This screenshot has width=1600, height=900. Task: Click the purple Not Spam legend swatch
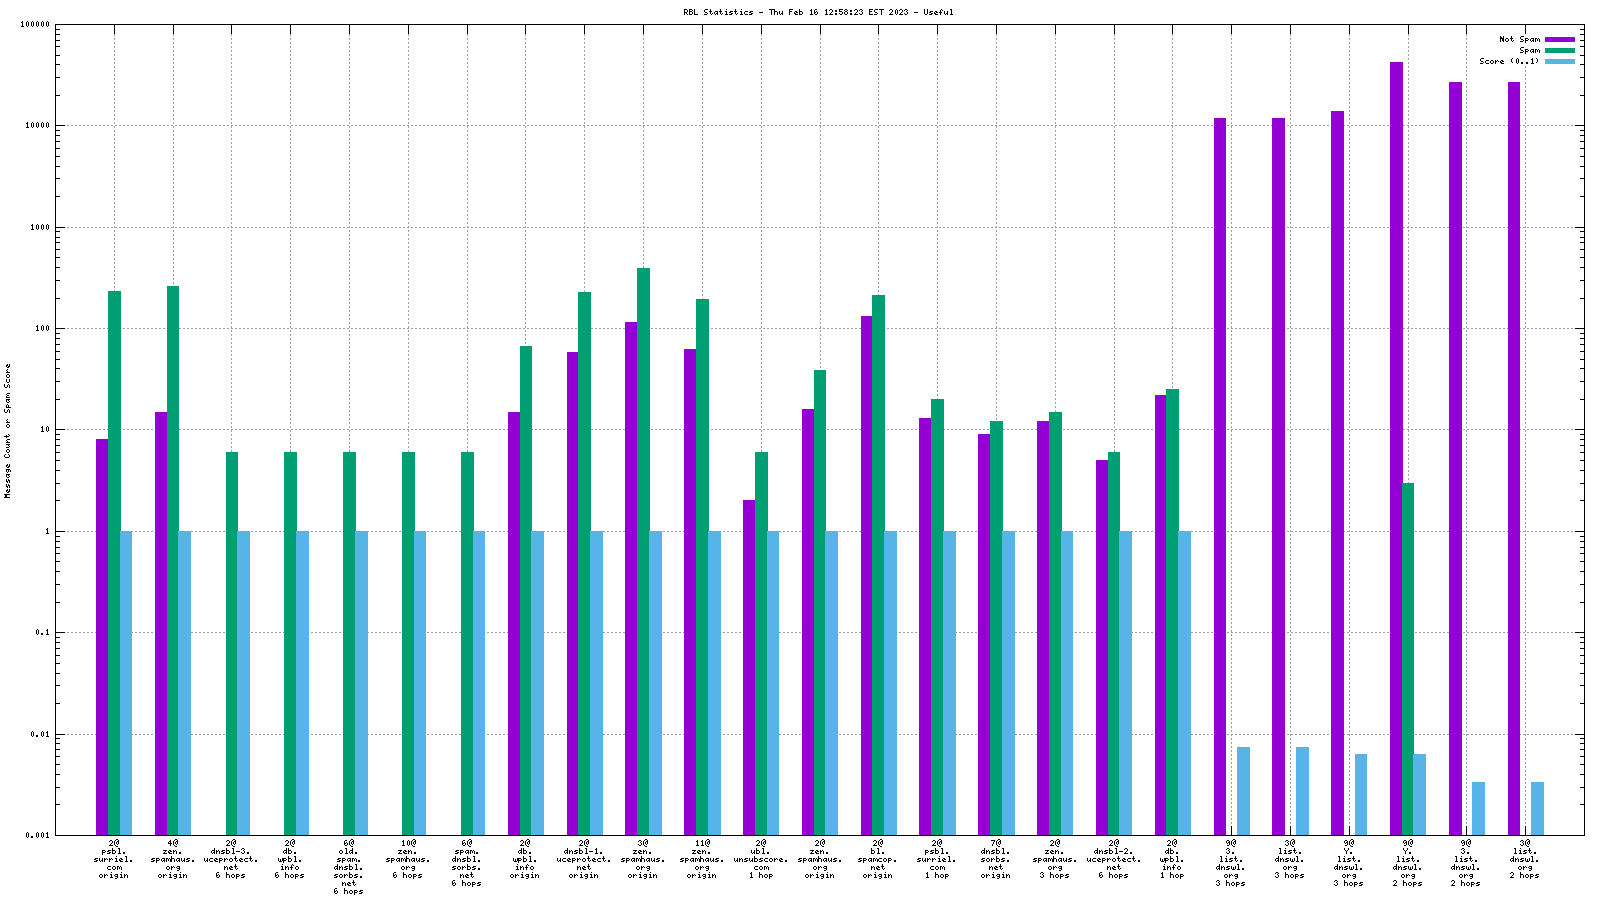(x=1559, y=39)
